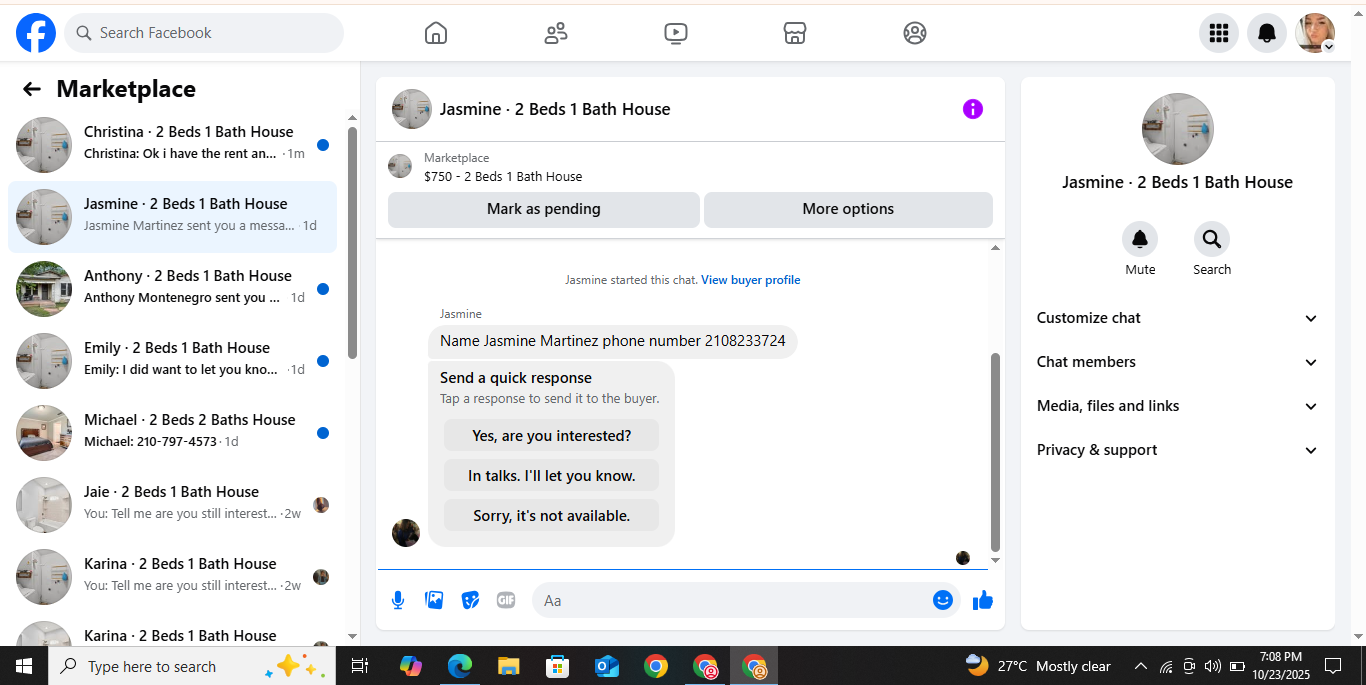Click the Mark as pending button
Viewport: 1366px width, 685px height.
click(x=544, y=209)
